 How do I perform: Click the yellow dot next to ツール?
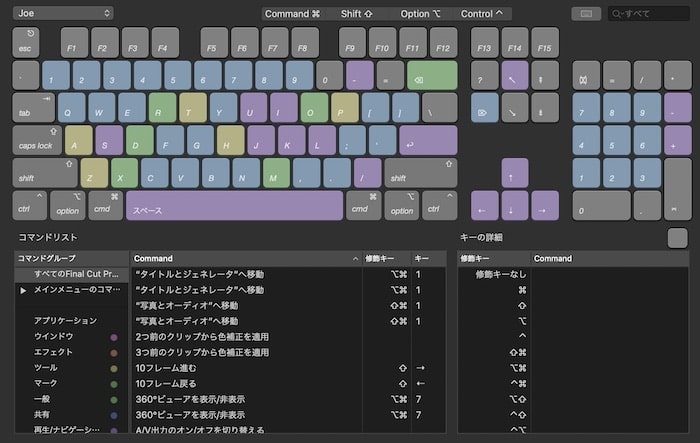click(114, 368)
